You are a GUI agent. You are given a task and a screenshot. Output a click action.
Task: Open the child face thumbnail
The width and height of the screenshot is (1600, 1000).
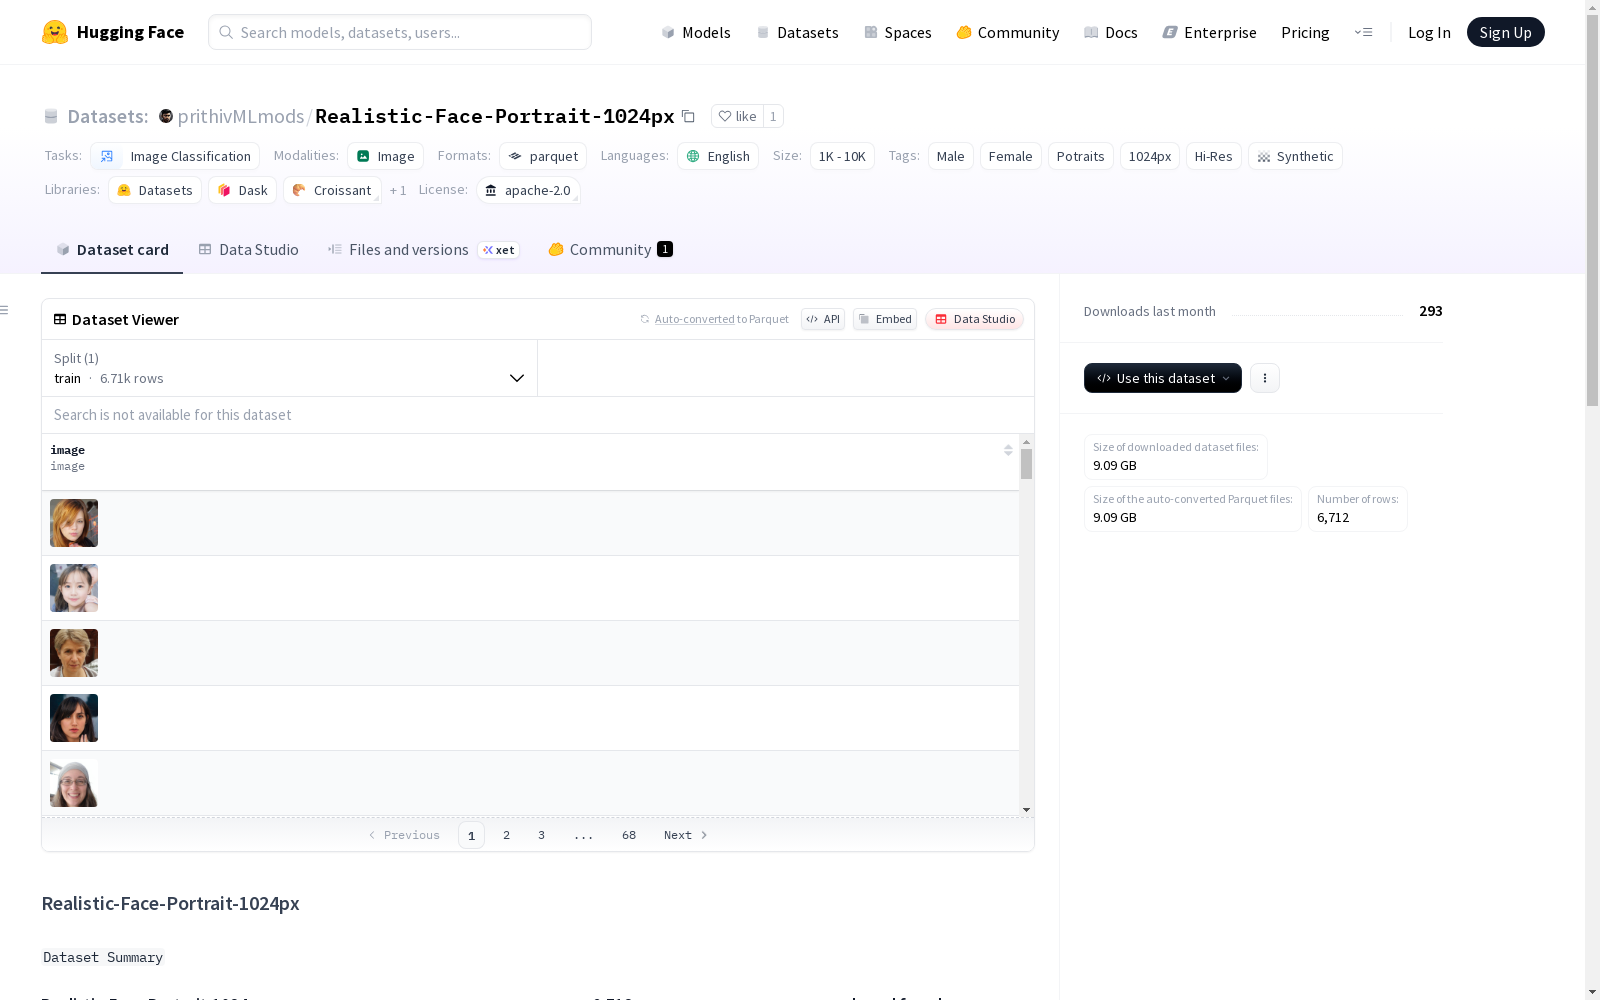pos(74,588)
